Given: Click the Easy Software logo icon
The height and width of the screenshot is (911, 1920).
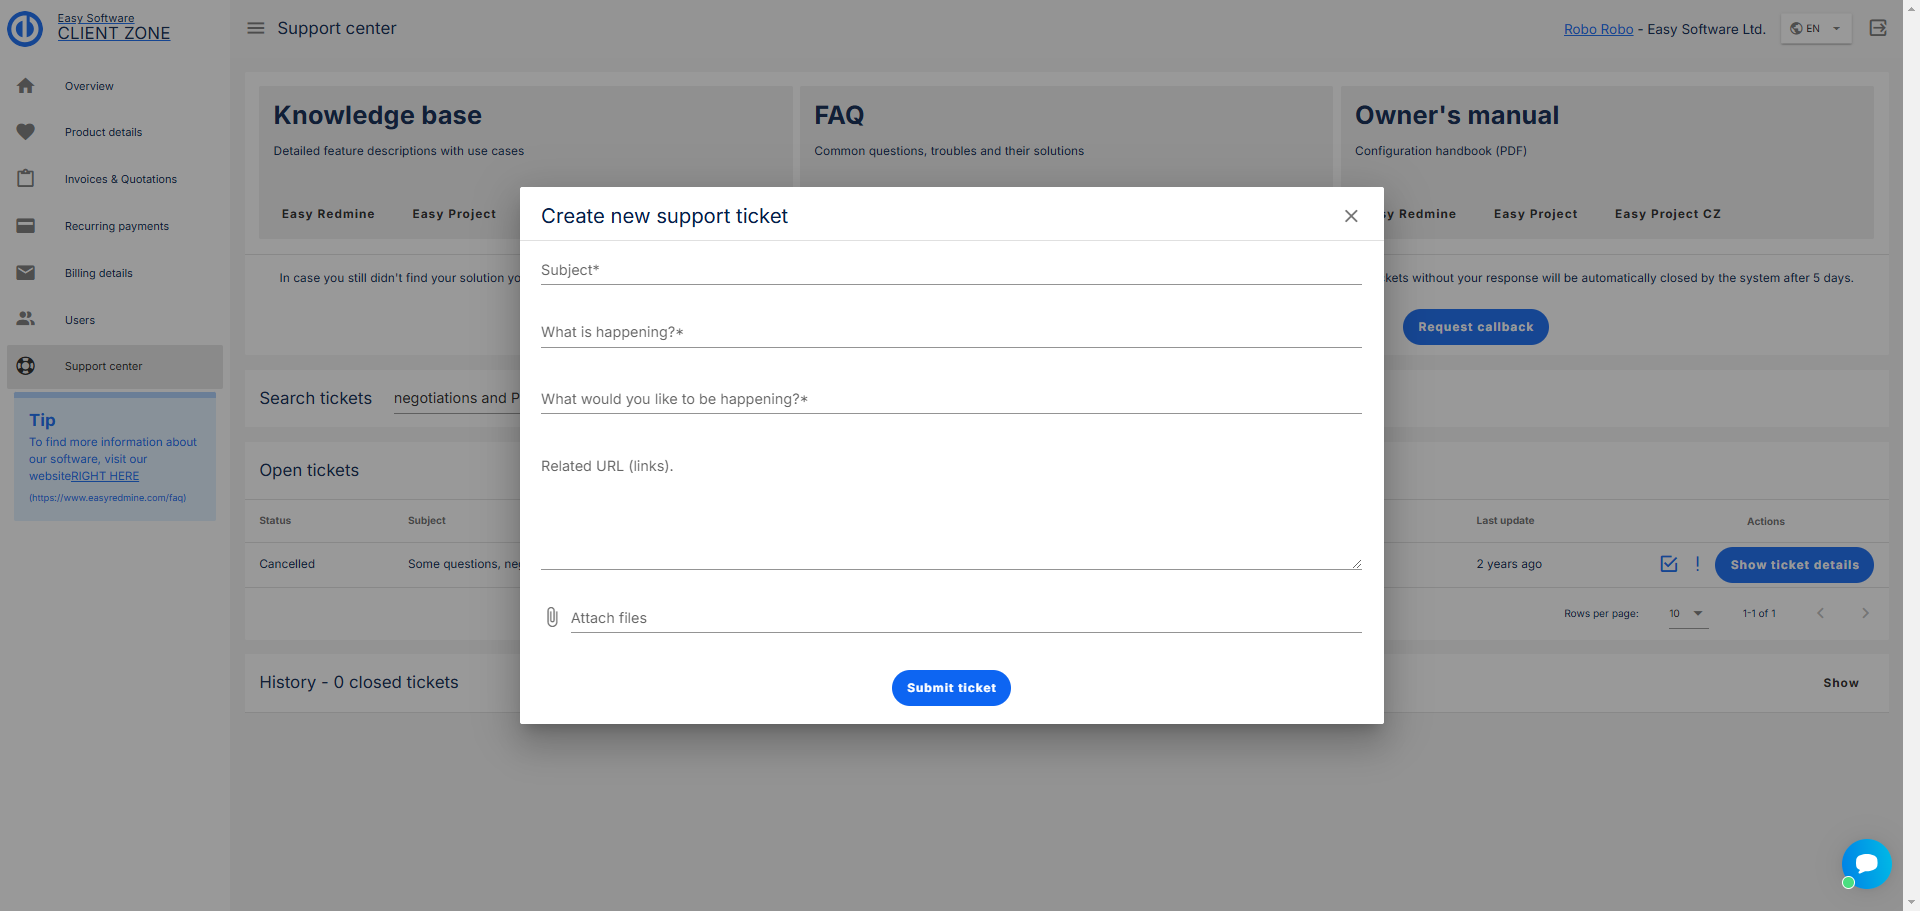Looking at the screenshot, I should [25, 28].
